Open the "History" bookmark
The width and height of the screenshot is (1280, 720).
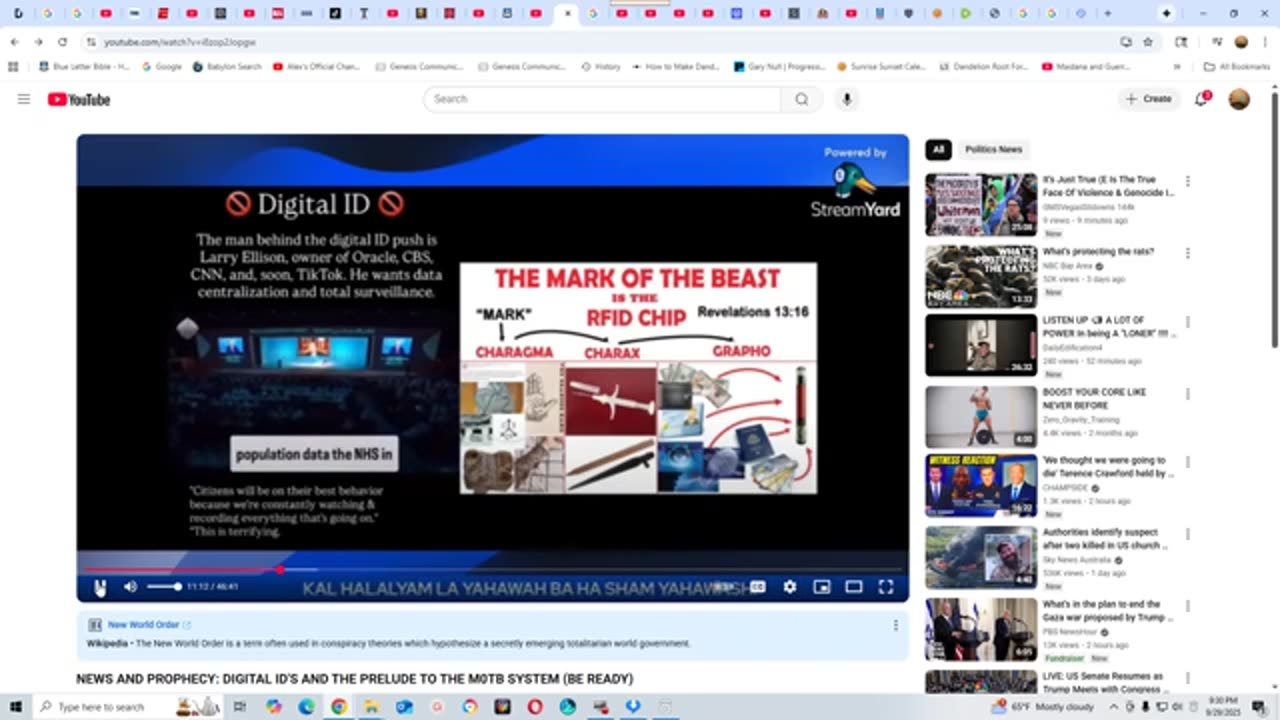point(601,67)
